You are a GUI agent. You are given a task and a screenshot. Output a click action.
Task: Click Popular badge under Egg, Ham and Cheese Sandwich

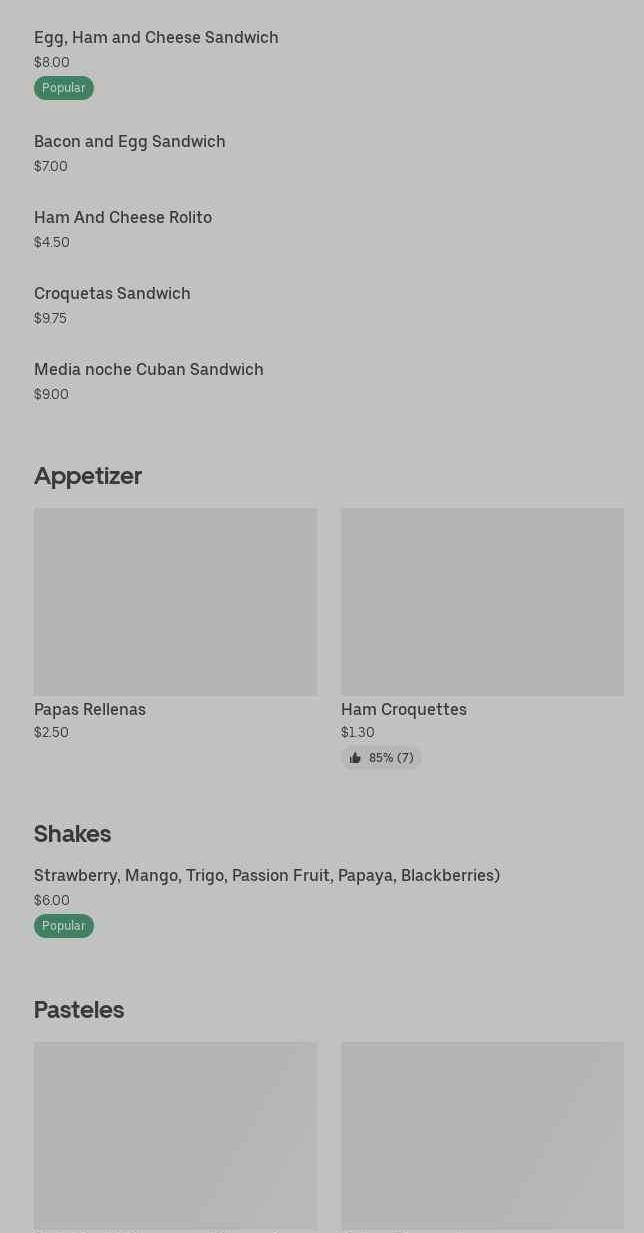(x=64, y=88)
